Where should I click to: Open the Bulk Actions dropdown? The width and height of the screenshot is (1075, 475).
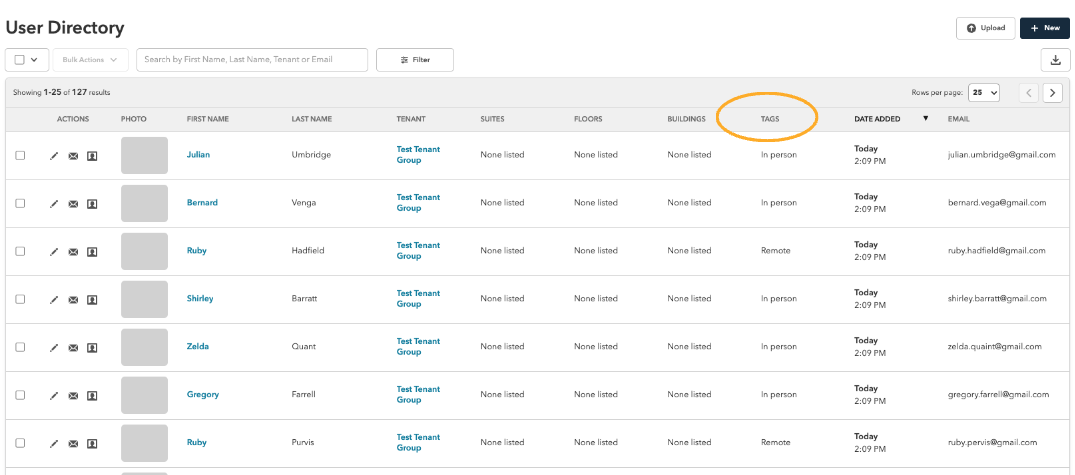click(90, 60)
